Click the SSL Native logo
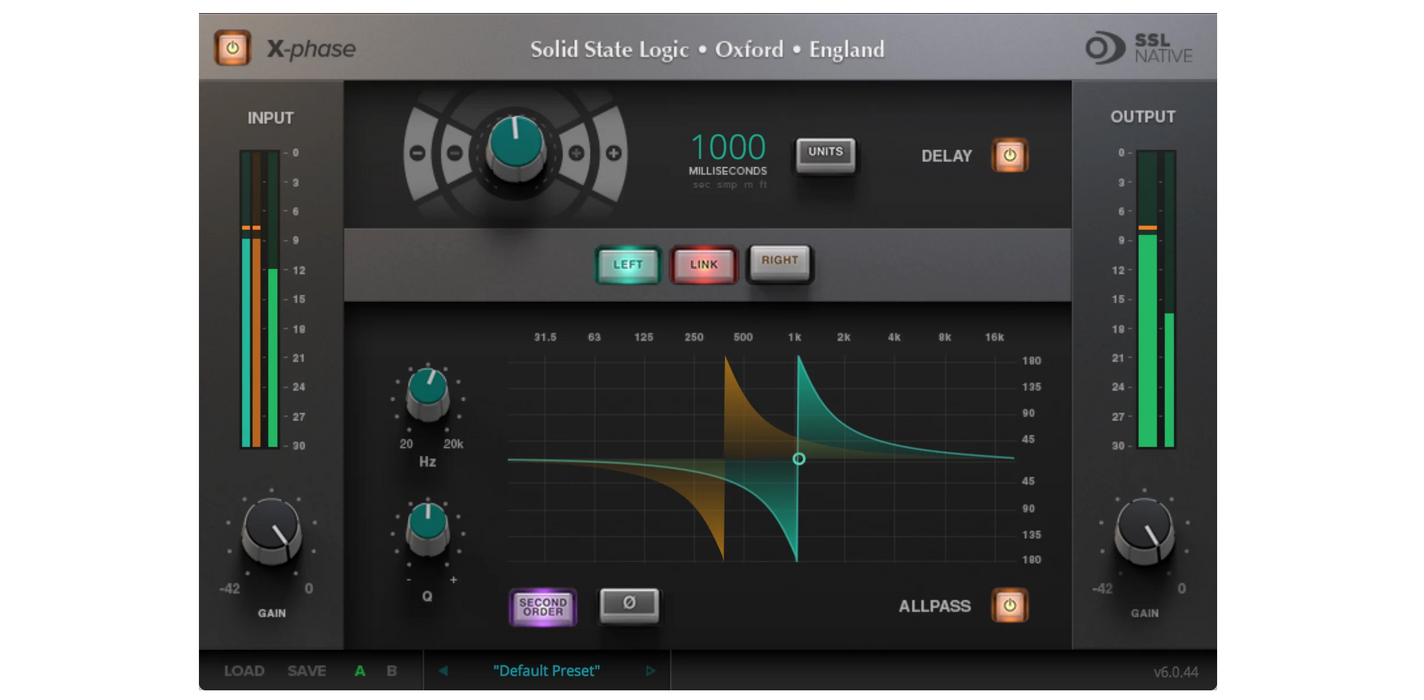 1139,48
